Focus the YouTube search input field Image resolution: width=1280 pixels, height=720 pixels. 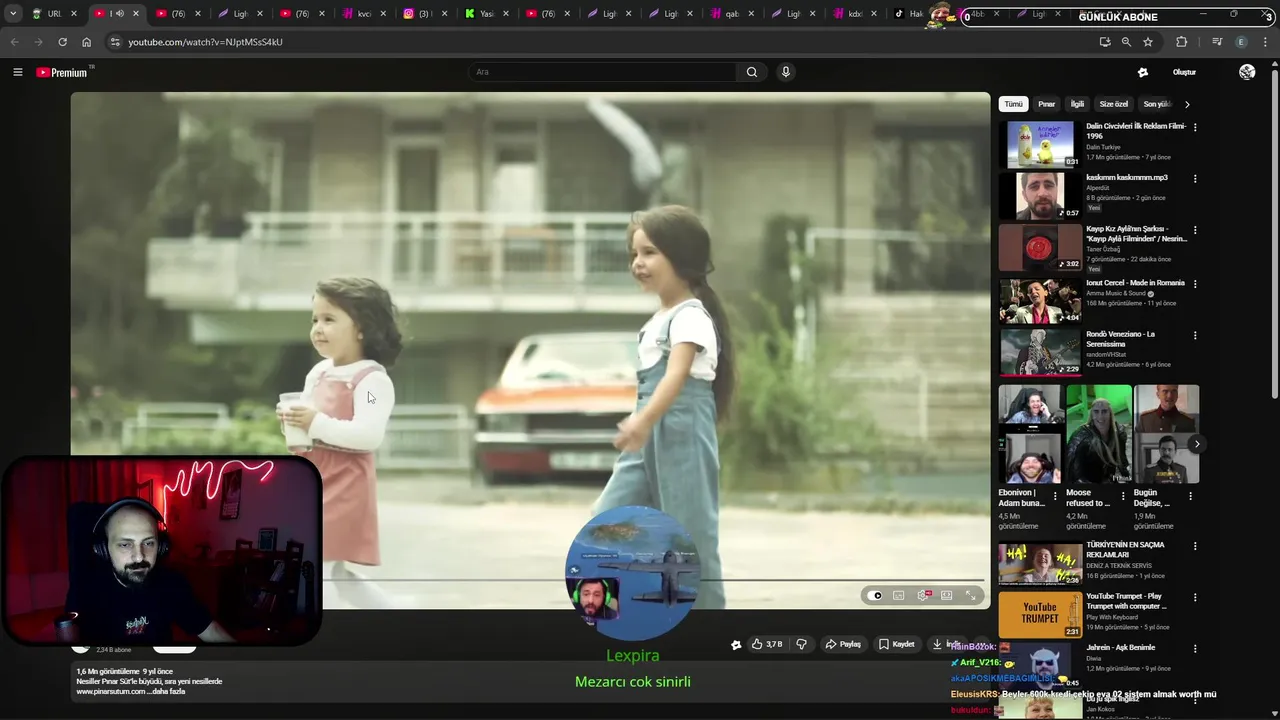(x=603, y=72)
